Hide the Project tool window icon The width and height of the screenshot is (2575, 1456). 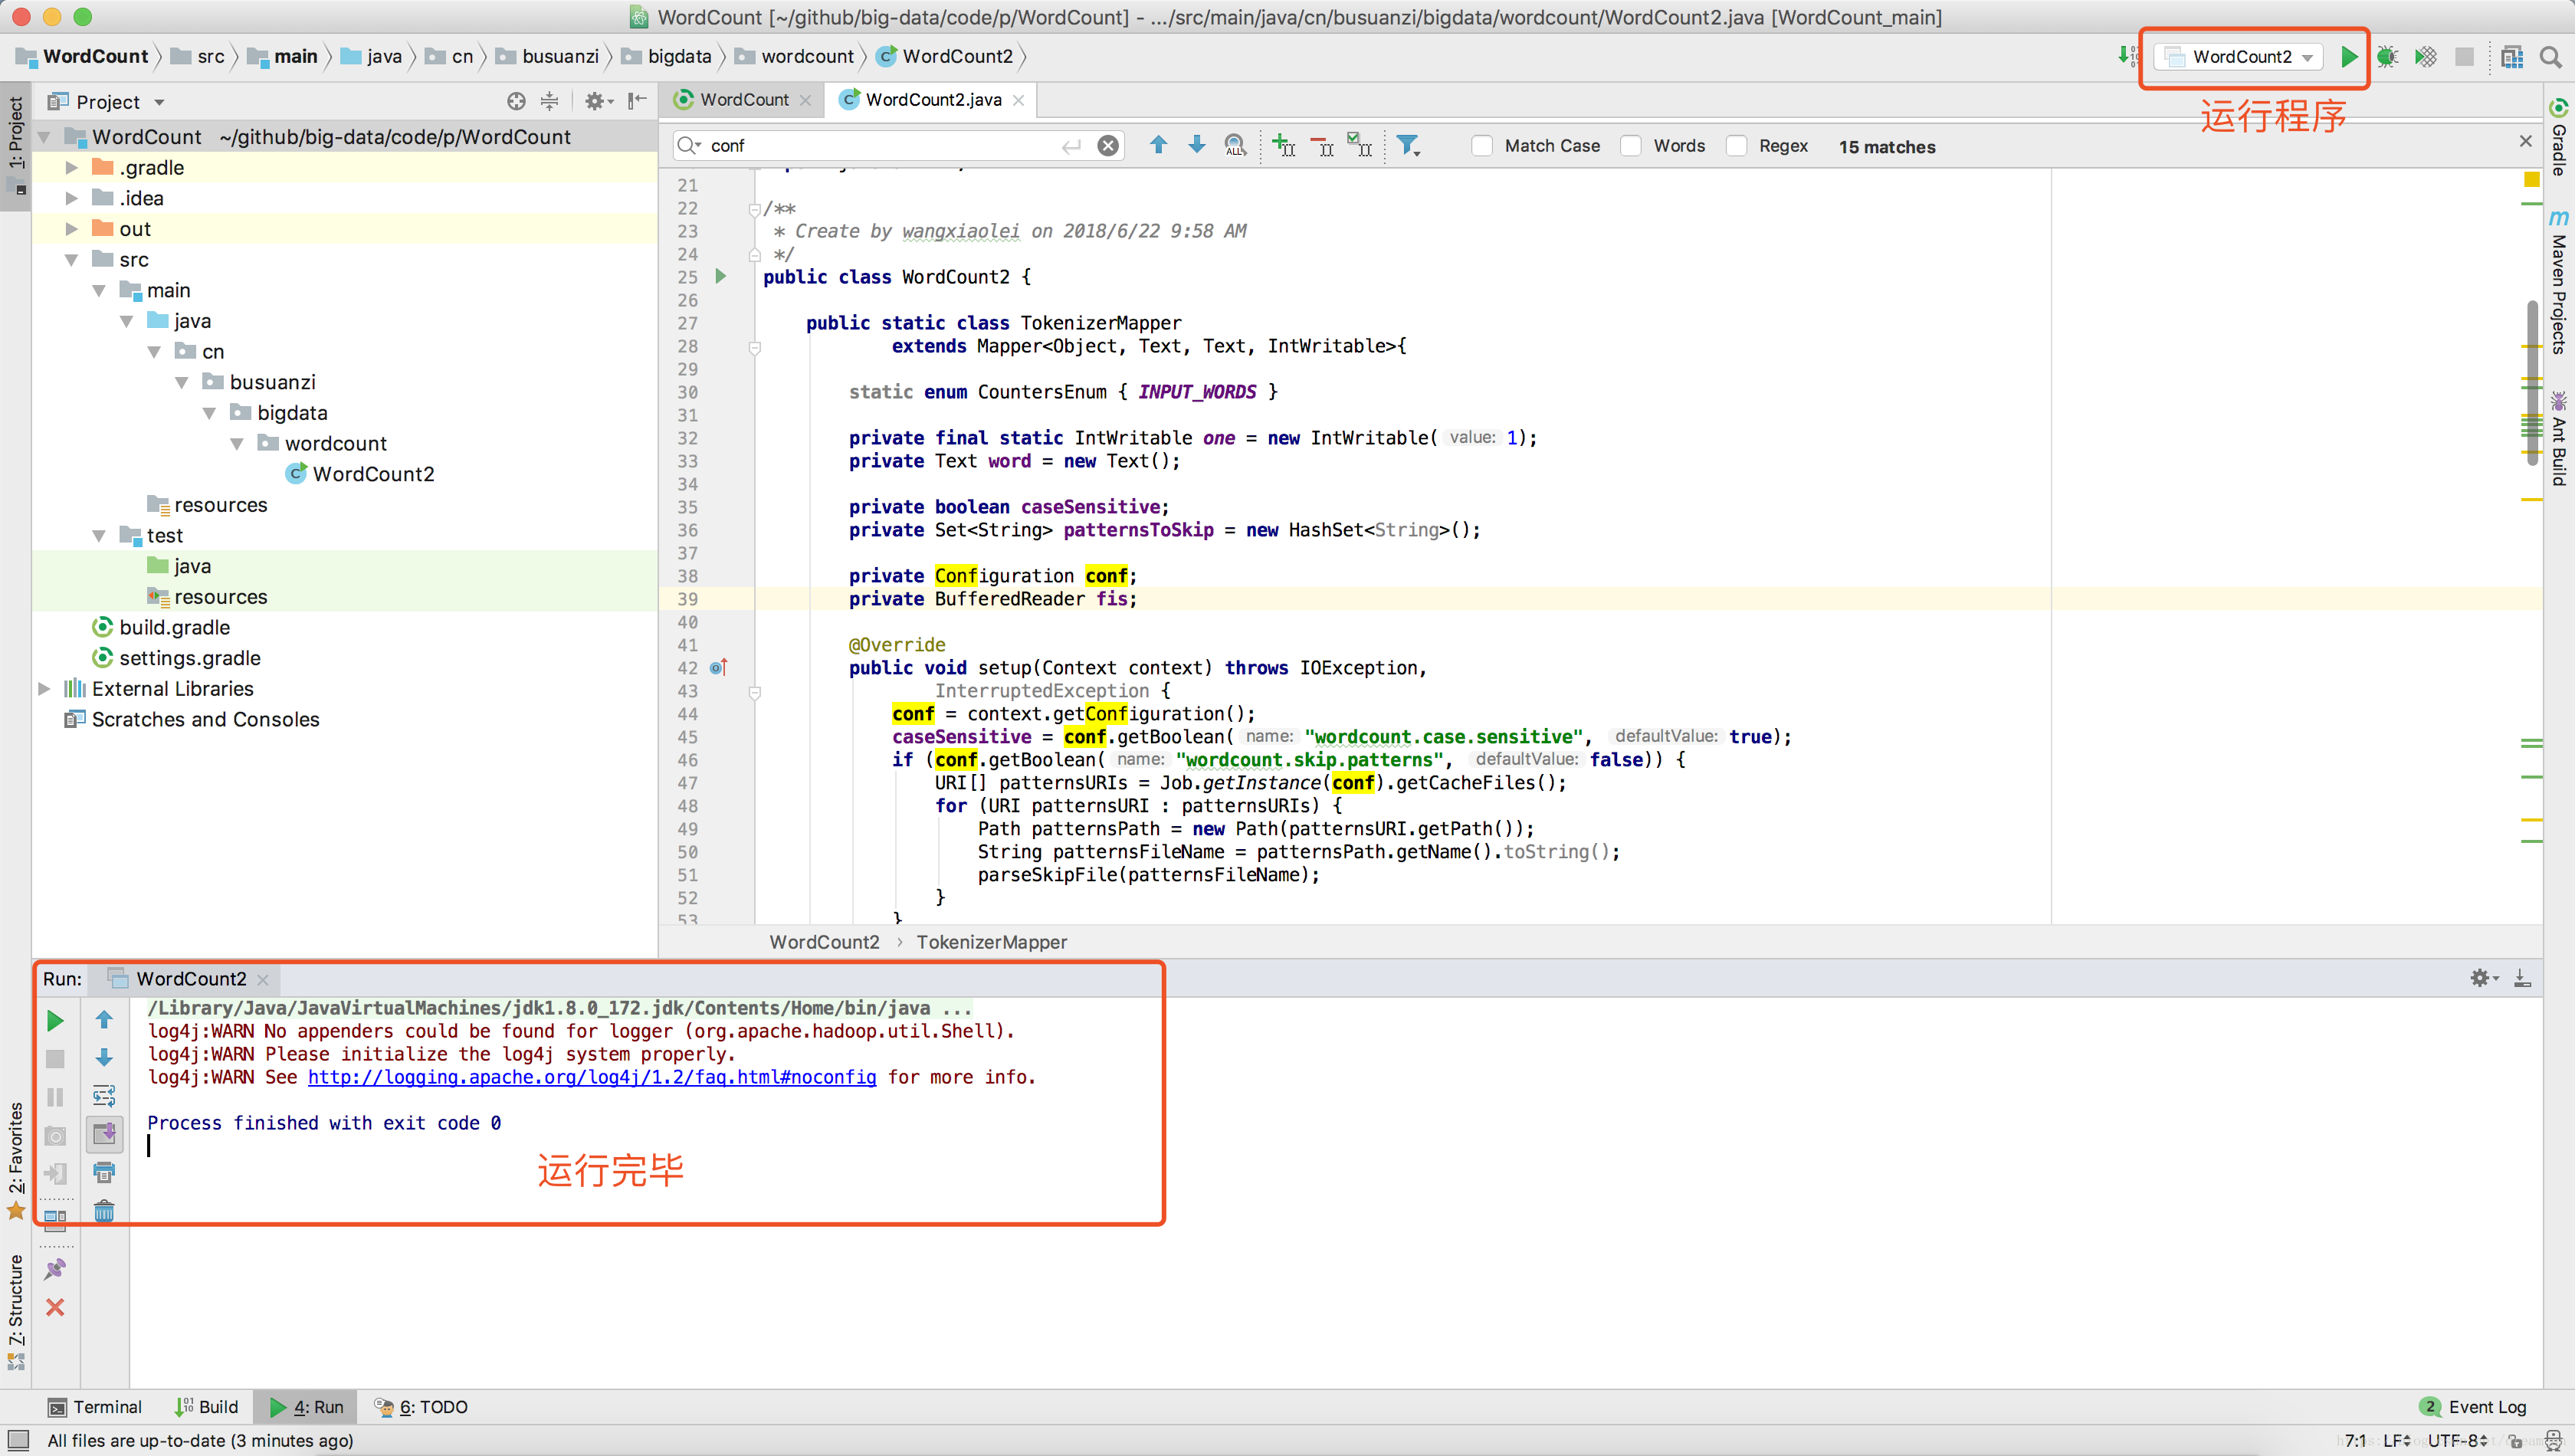point(637,101)
